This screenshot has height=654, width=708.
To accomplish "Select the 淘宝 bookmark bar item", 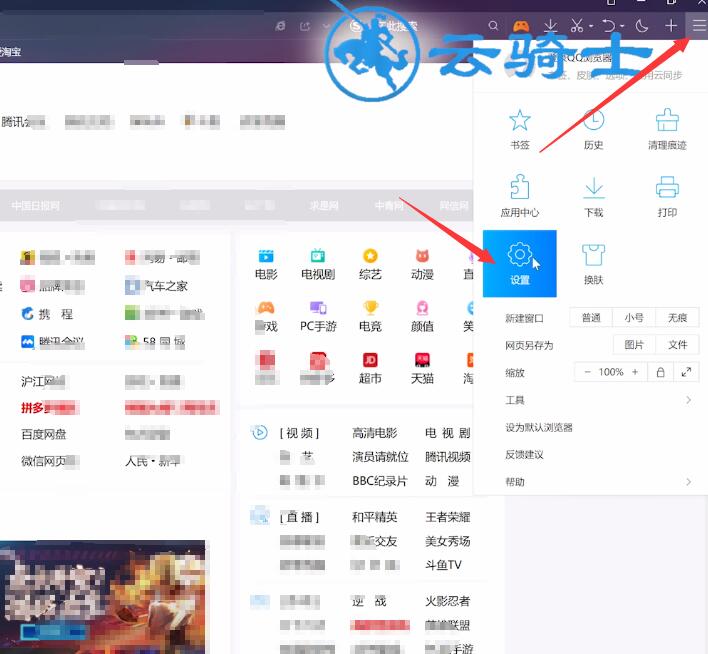I will 10,52.
